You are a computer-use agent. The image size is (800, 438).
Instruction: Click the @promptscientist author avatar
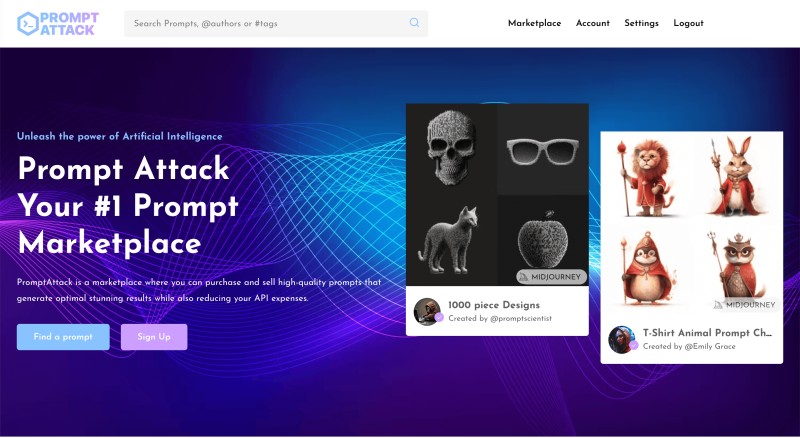tap(427, 311)
